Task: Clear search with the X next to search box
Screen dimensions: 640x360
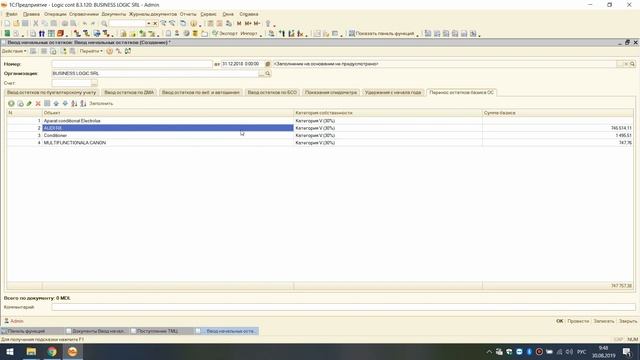Action: point(155,24)
